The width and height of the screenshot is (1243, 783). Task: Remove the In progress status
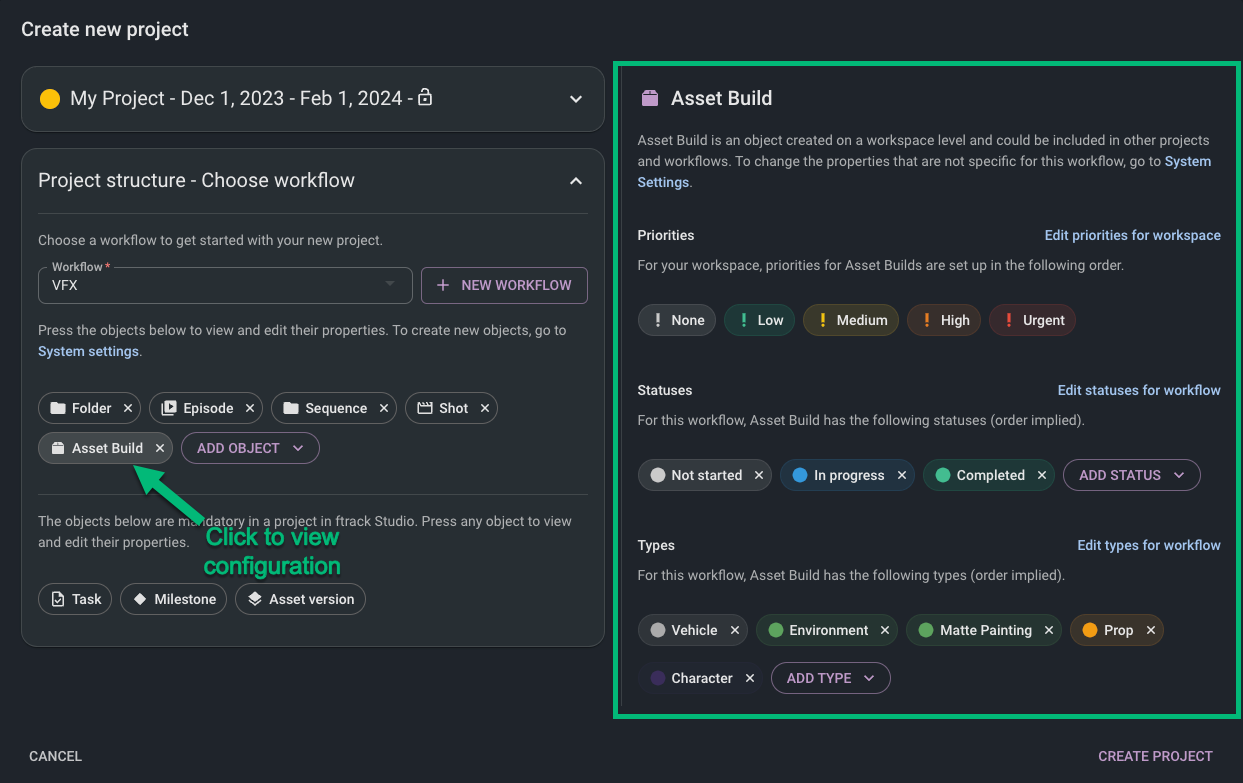tap(902, 475)
